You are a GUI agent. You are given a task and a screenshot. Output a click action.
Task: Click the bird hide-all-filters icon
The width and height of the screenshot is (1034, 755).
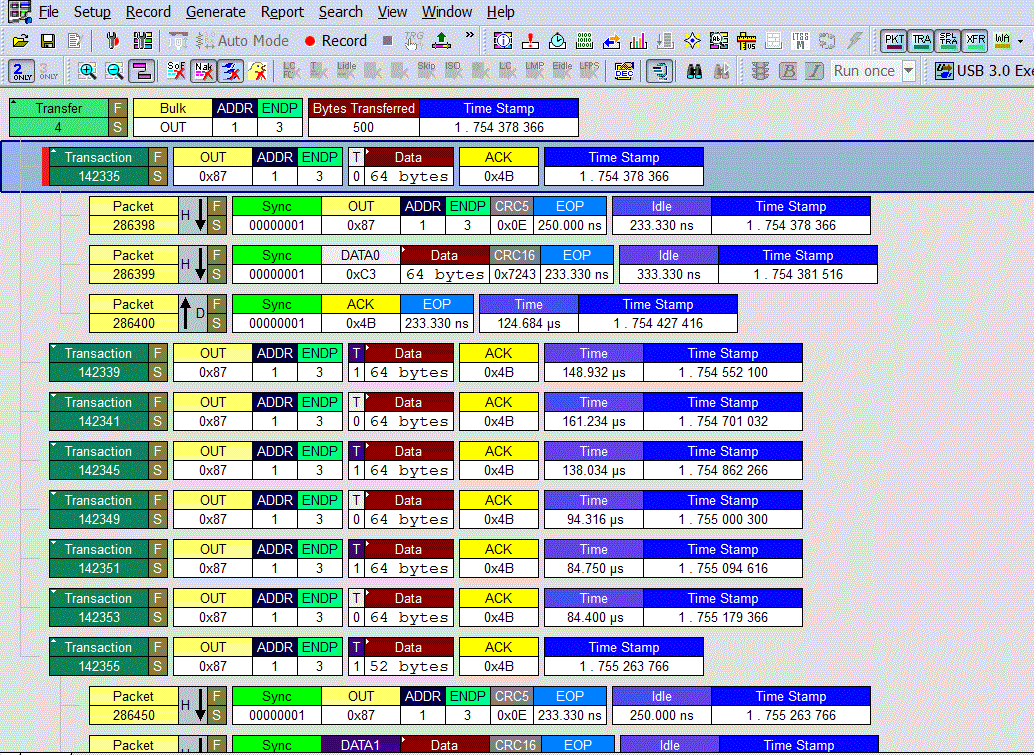point(258,71)
